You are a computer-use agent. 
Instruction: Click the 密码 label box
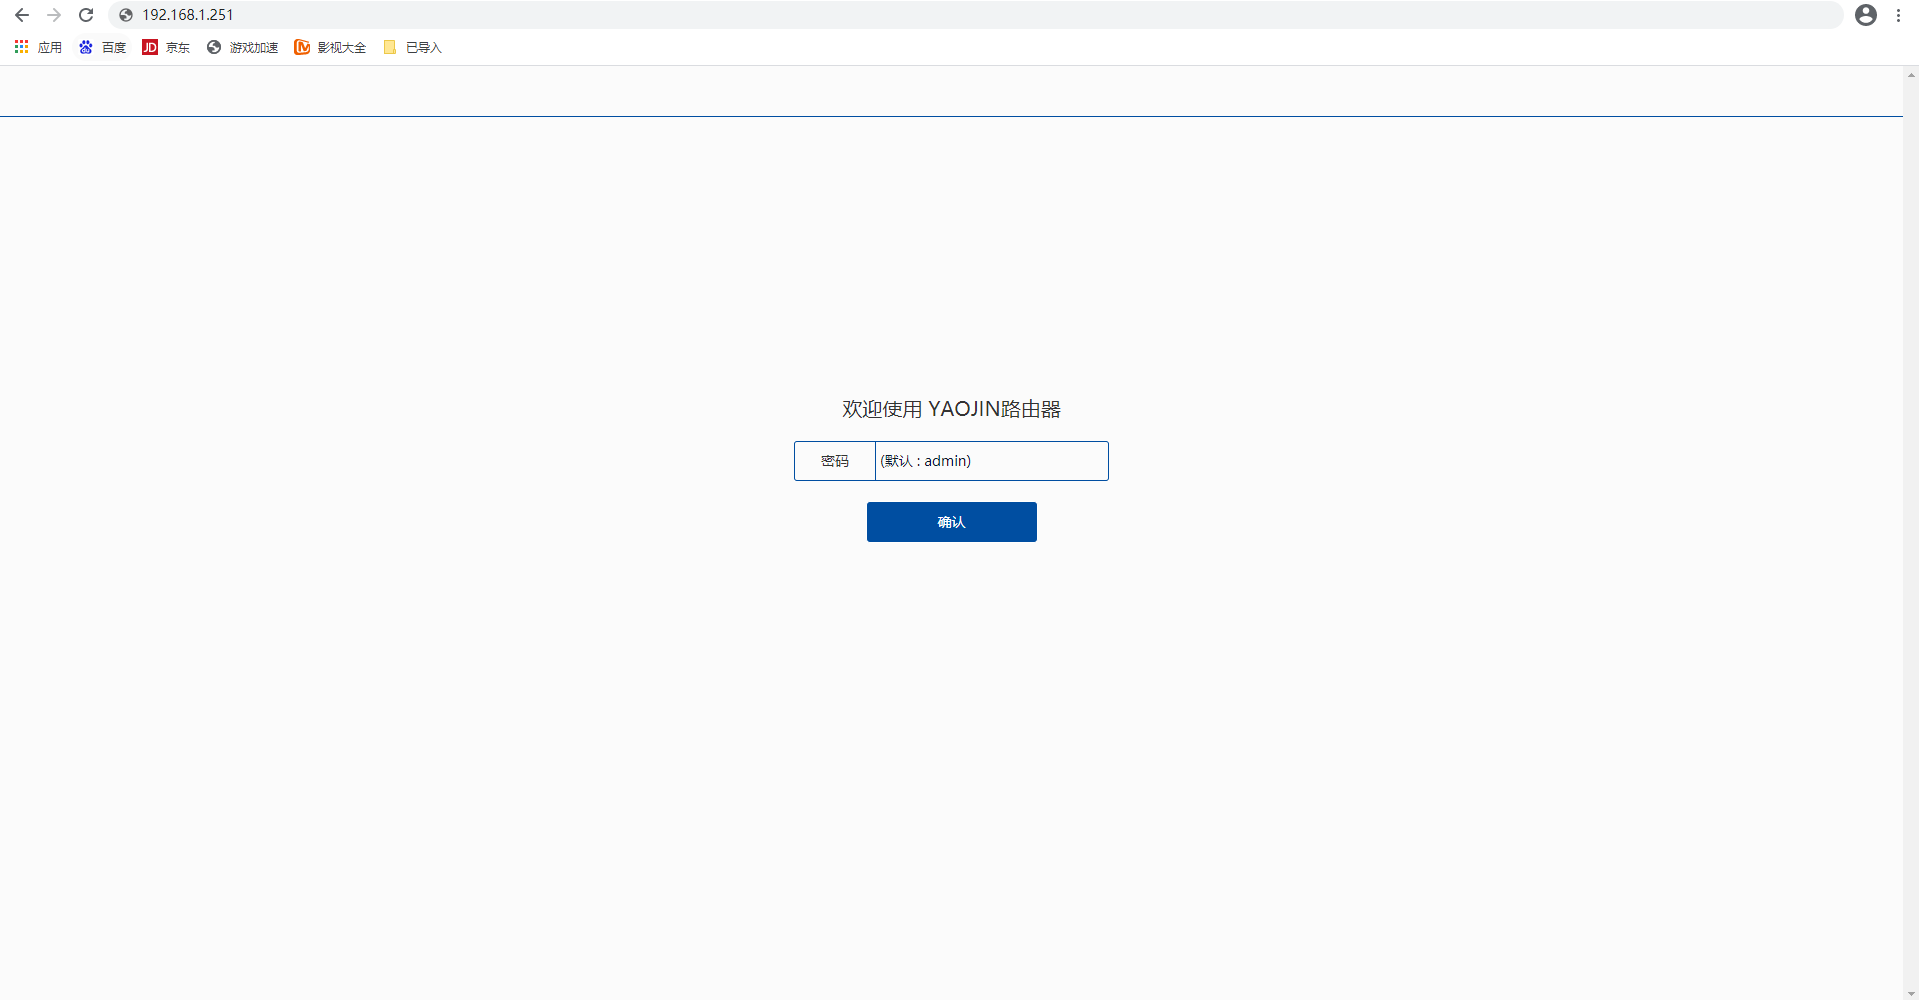pos(835,461)
